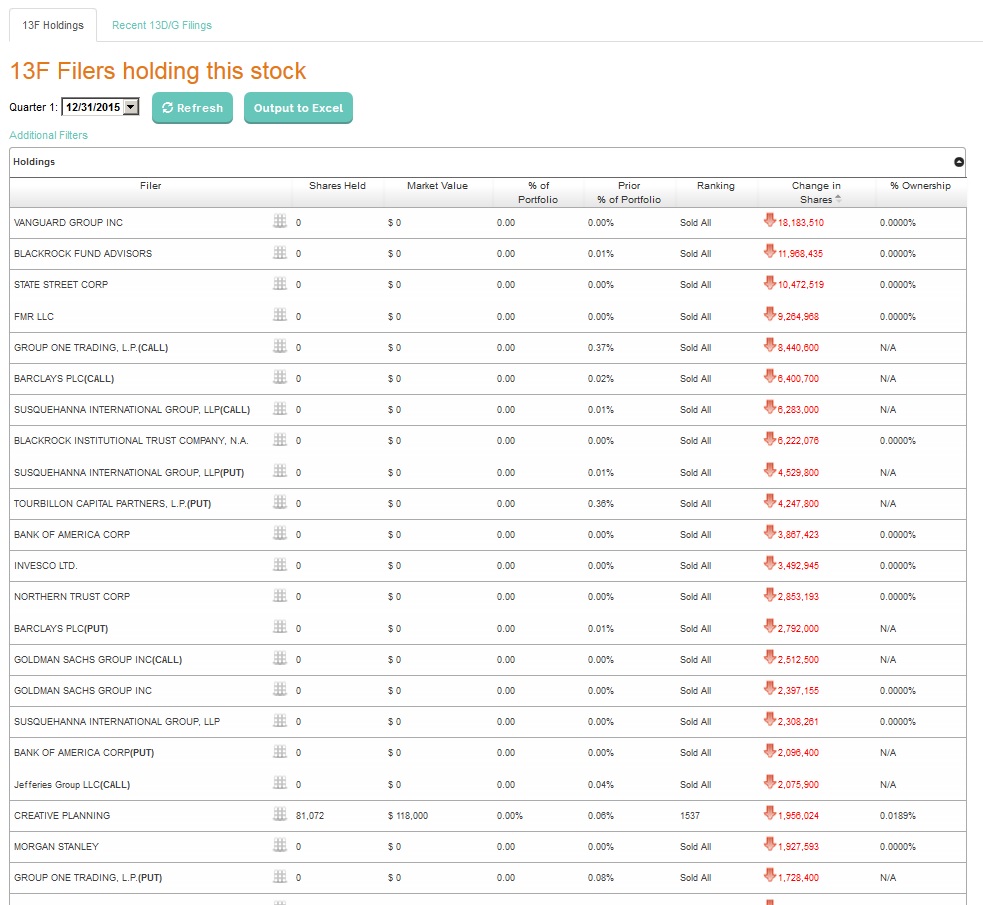Viewport: 983px width, 905px height.
Task: Switch to Recent 13D/G Filings tab
Action: pyautogui.click(x=162, y=25)
